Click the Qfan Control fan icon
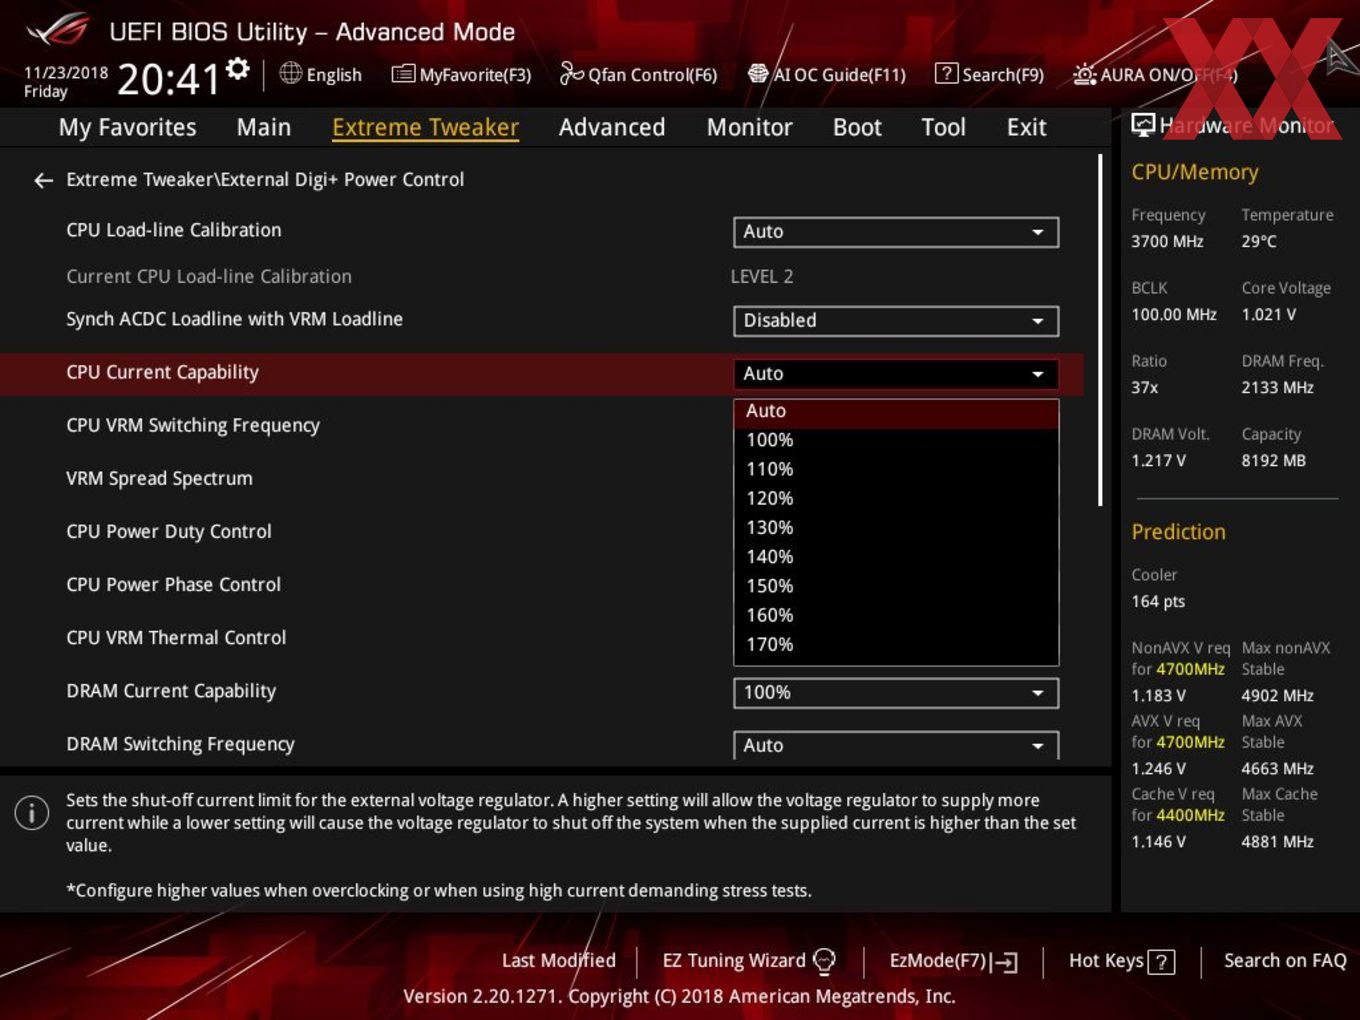This screenshot has width=1360, height=1020. 571,73
